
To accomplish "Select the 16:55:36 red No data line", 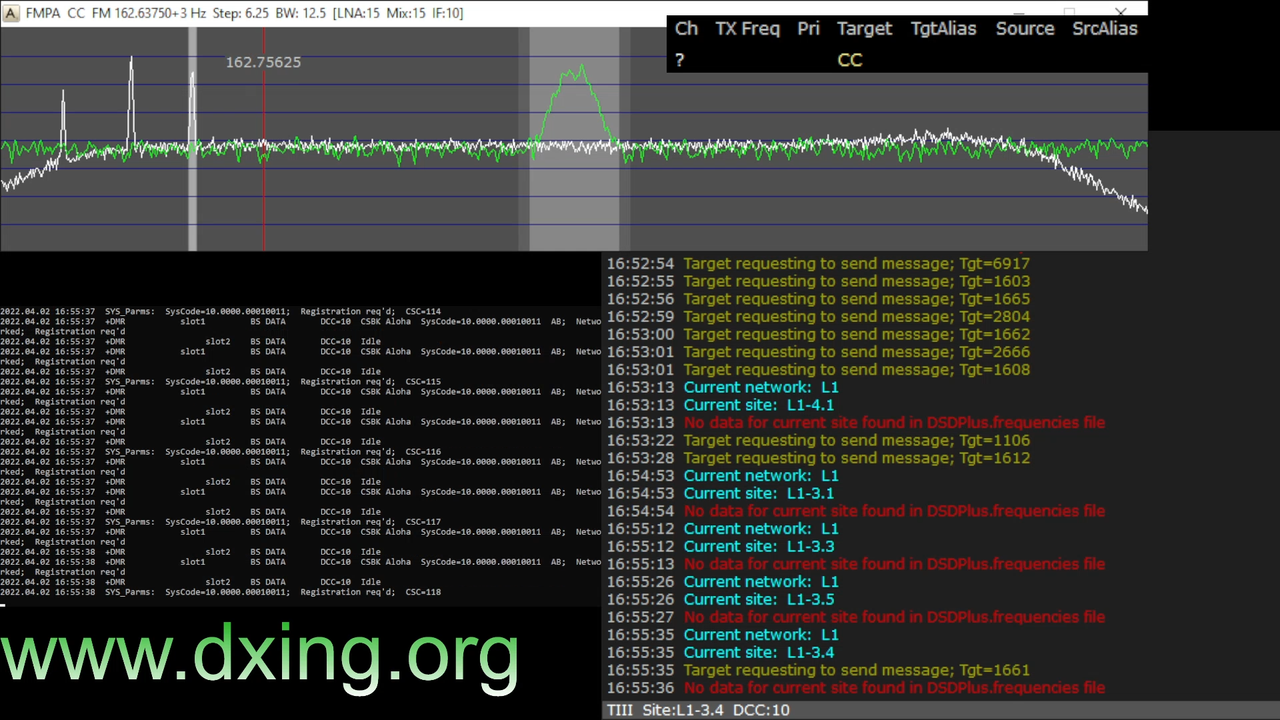I will point(856,688).
